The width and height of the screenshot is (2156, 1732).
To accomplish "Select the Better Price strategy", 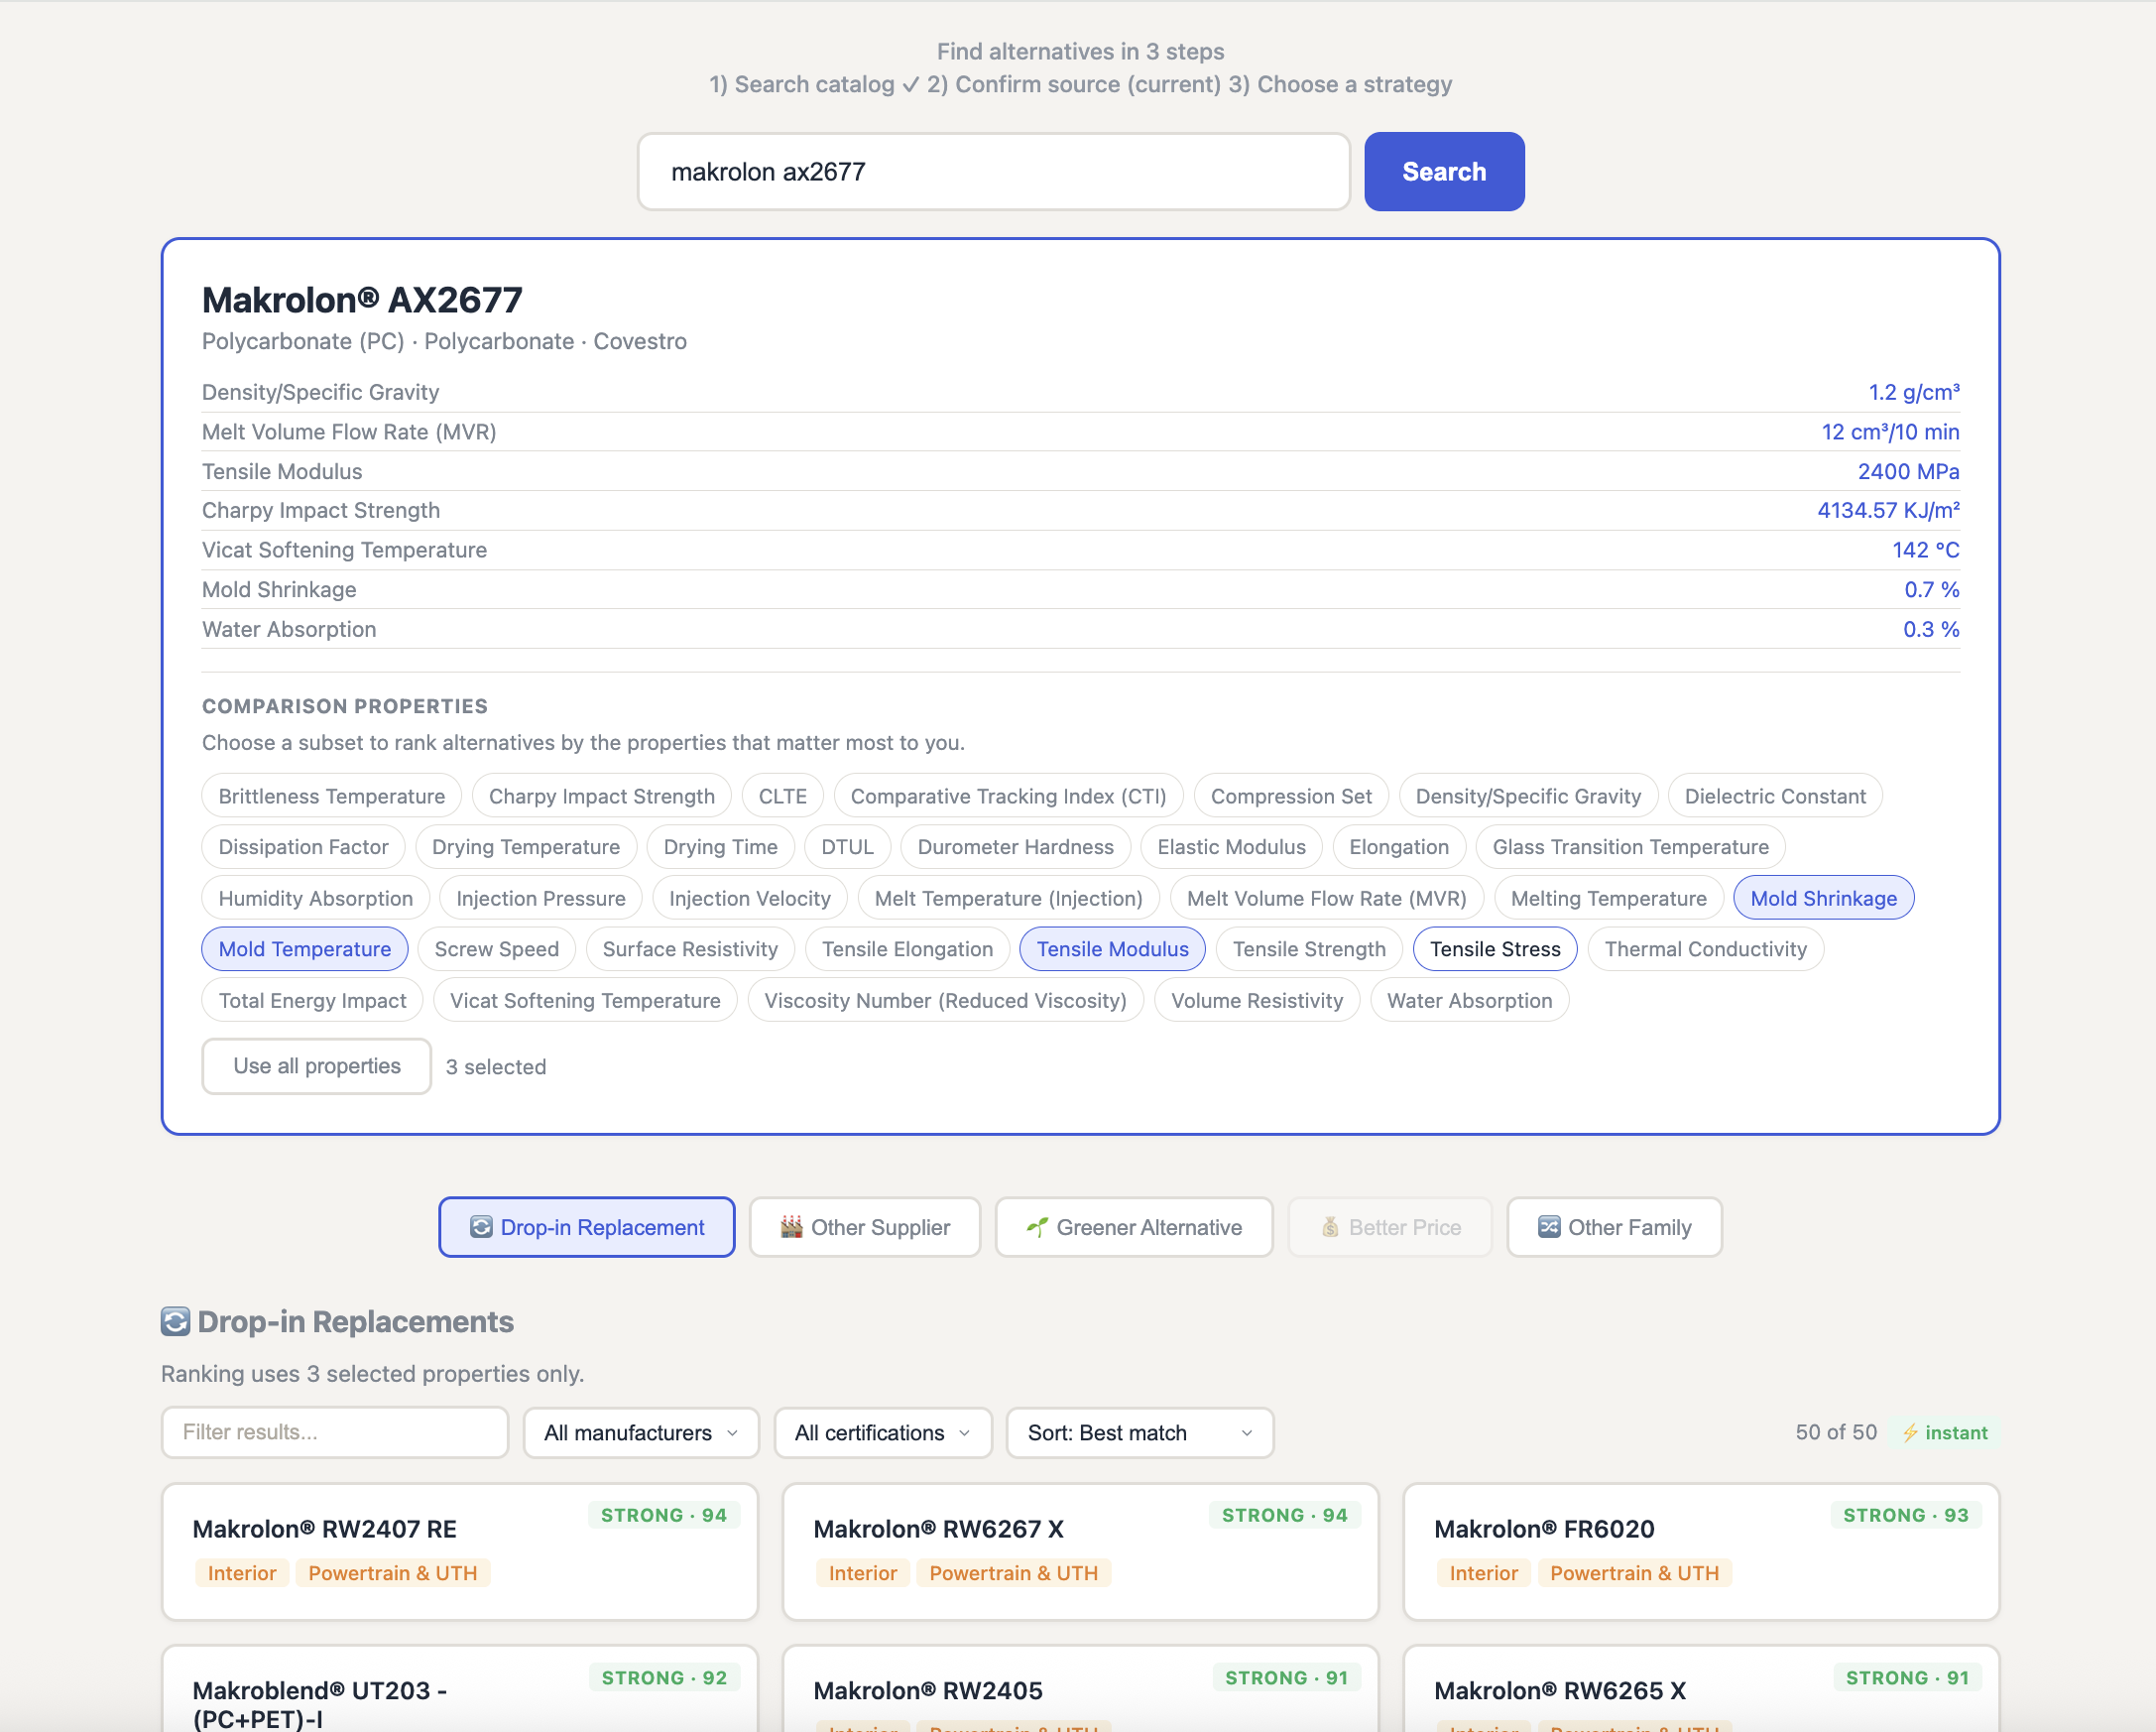I will [x=1390, y=1227].
